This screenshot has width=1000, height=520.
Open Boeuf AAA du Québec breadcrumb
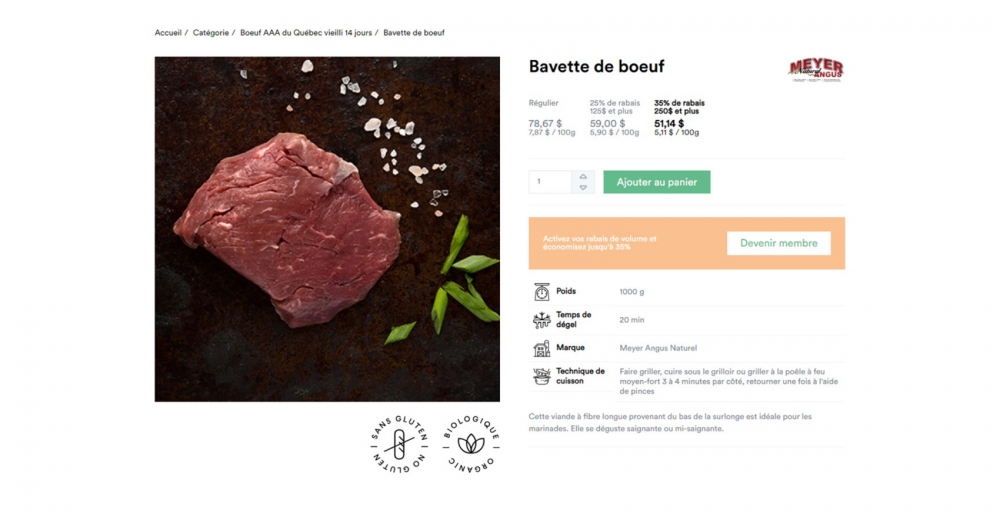305,33
